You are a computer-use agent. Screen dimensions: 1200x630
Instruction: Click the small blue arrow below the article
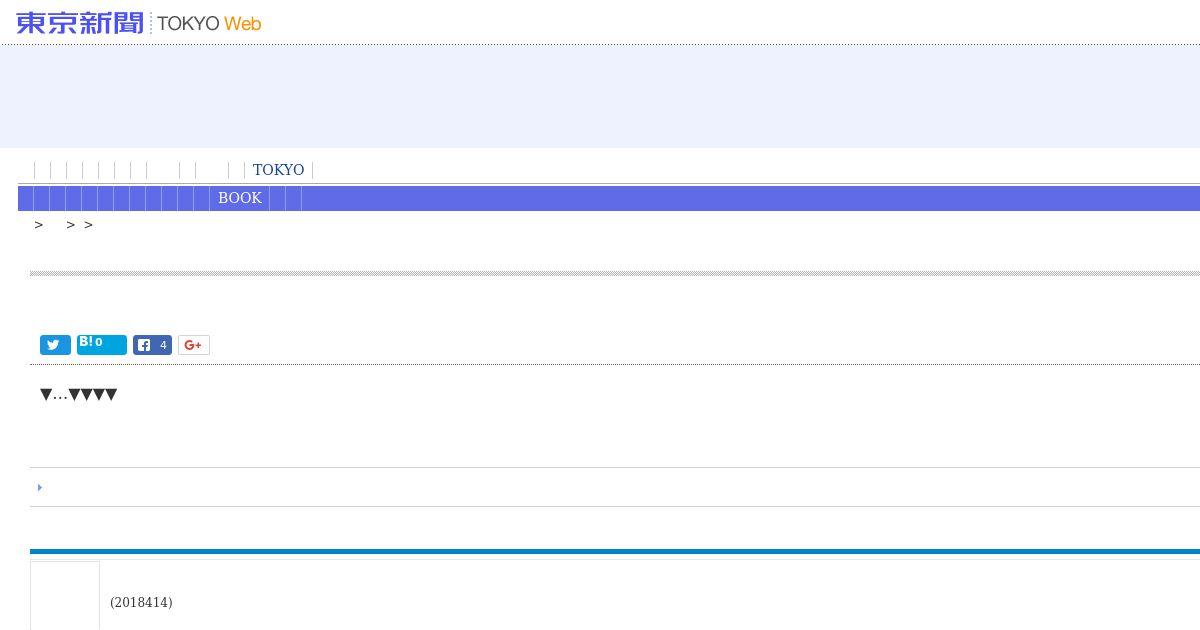pos(40,487)
